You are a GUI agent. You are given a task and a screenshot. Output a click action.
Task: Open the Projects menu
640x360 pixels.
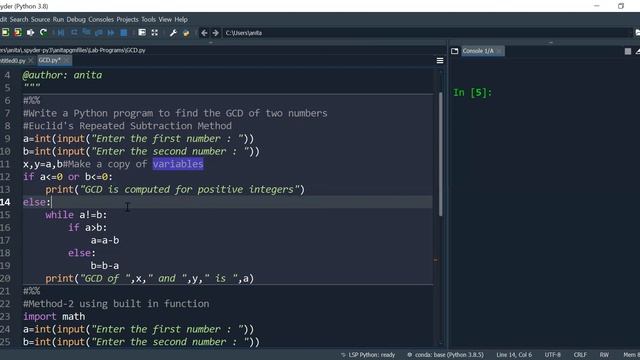tap(127, 20)
